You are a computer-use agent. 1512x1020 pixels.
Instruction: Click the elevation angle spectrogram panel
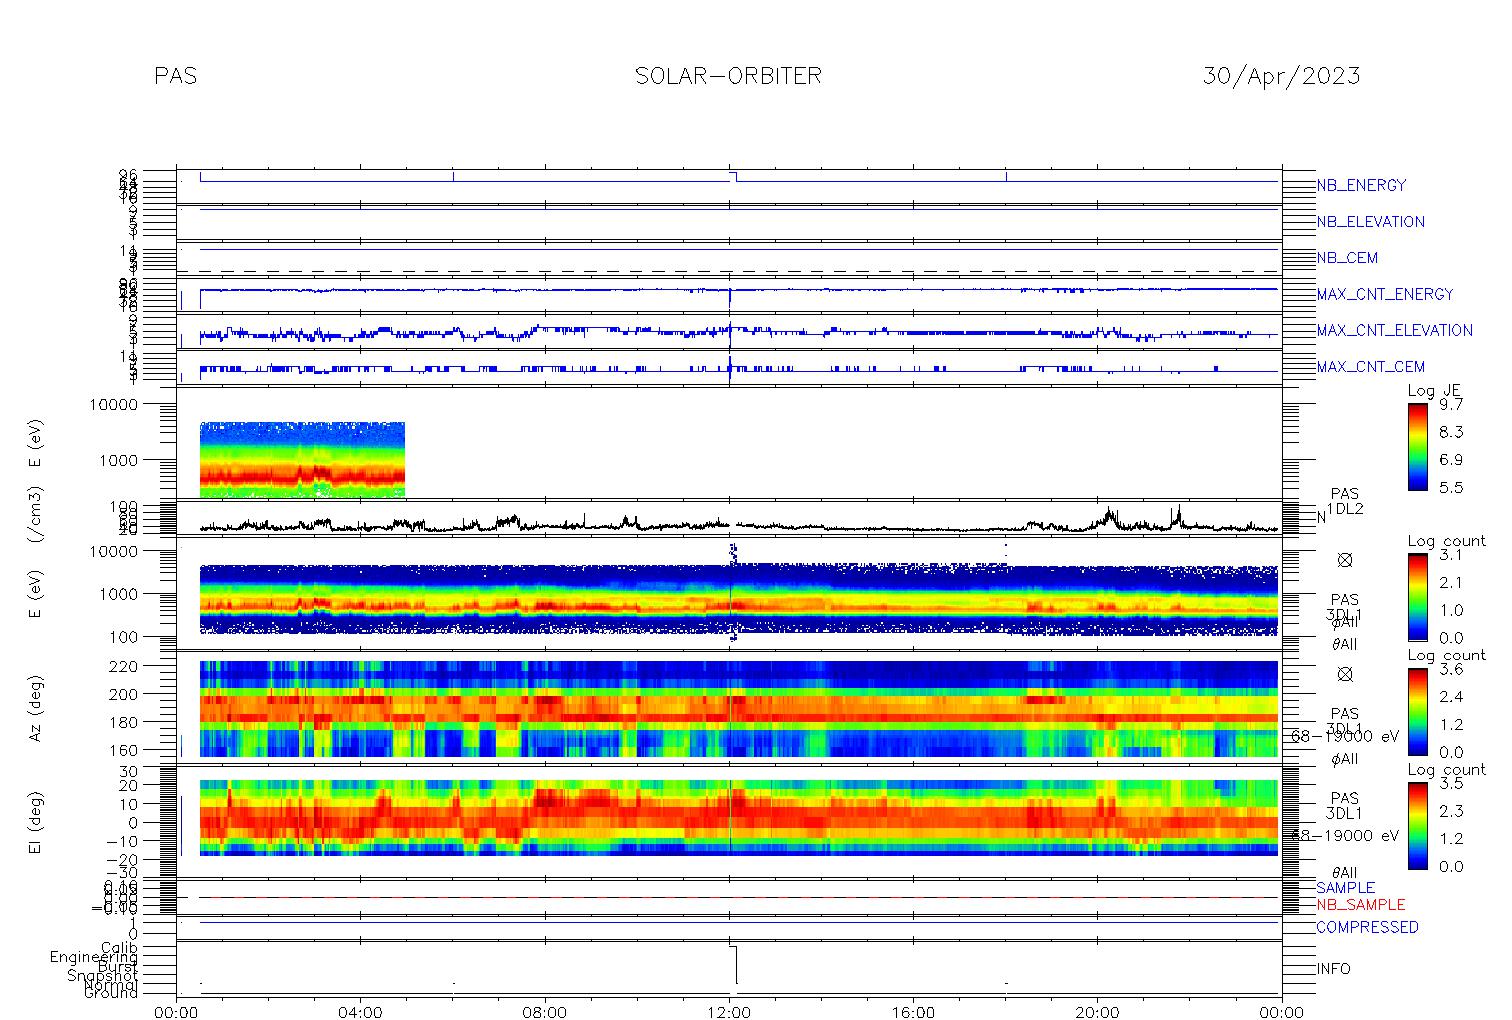click(x=739, y=818)
